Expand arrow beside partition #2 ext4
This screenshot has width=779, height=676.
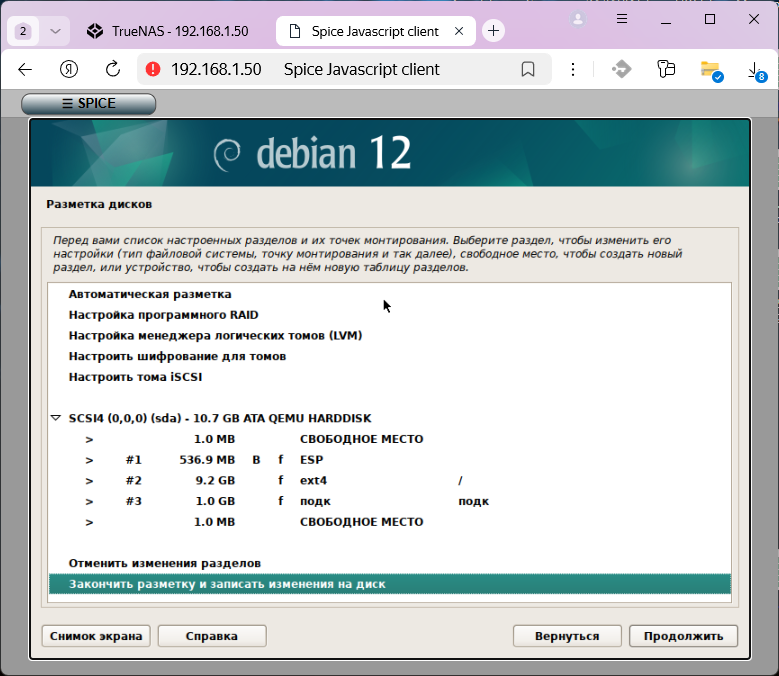[x=89, y=481]
